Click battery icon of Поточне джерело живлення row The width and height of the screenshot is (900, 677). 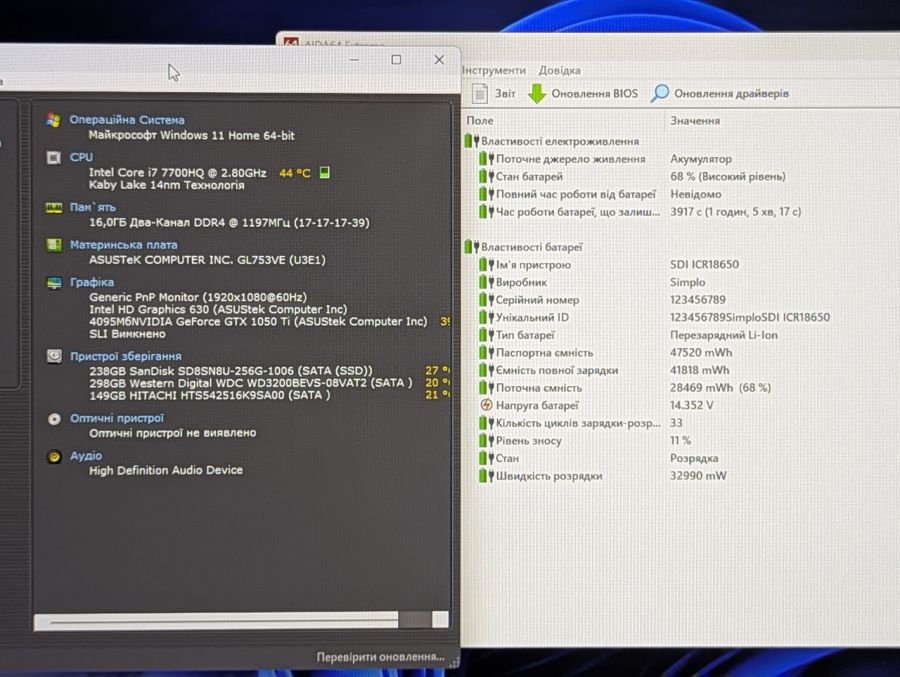[486, 158]
